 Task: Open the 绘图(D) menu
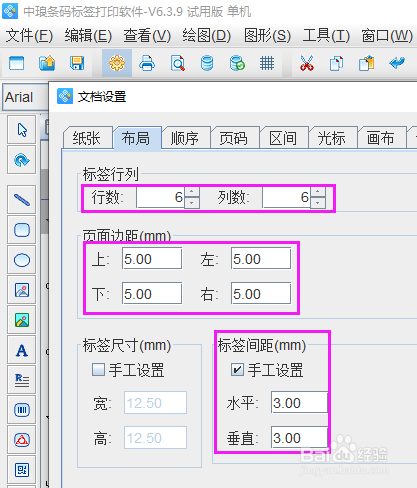(x=207, y=35)
